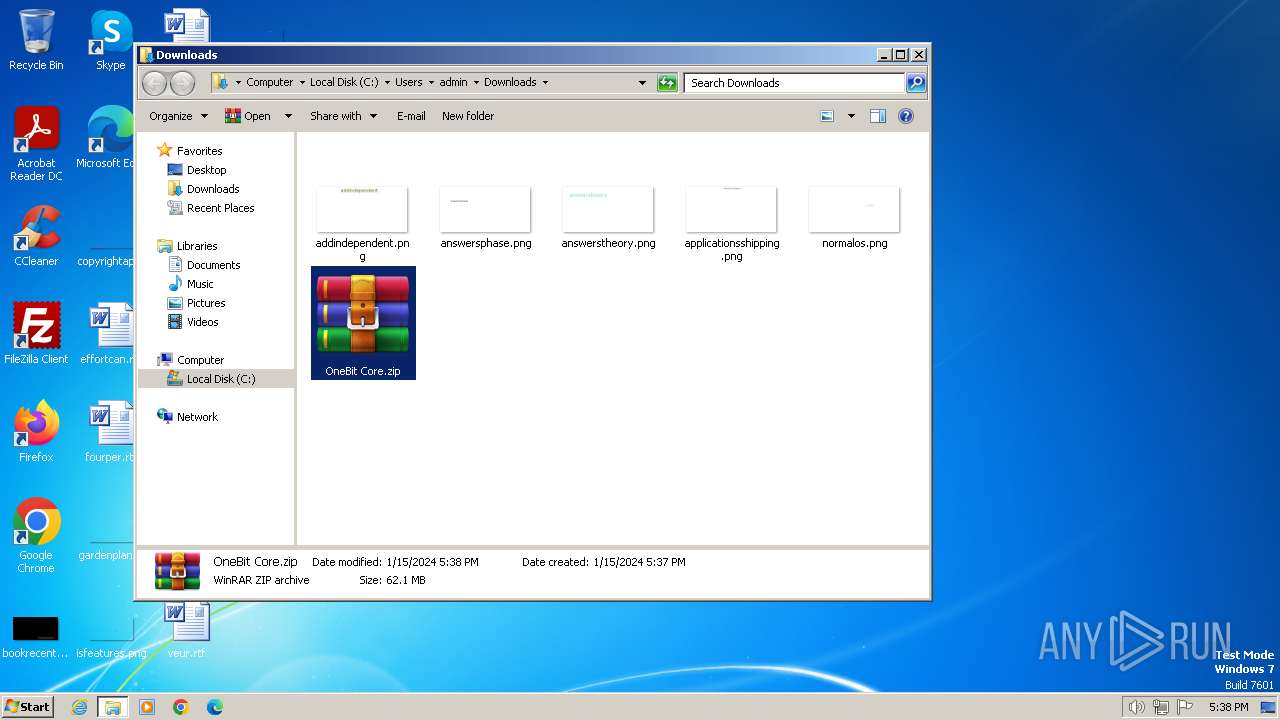The height and width of the screenshot is (720, 1280).
Task: Expand the view options dropdown arrow
Action: point(851,116)
